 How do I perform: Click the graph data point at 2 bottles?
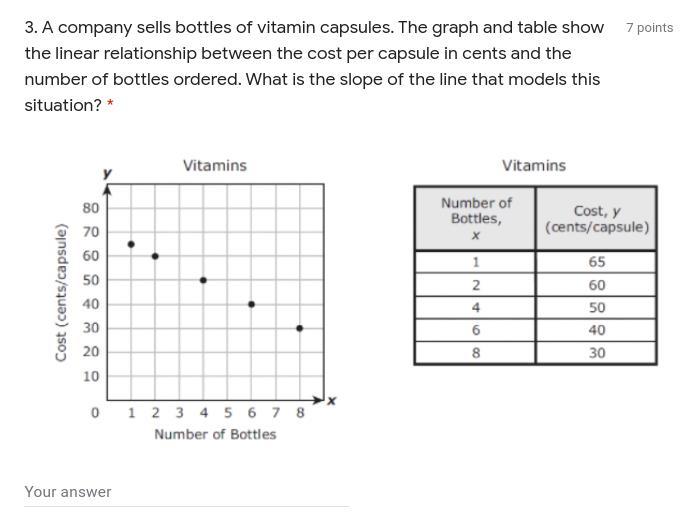[155, 256]
